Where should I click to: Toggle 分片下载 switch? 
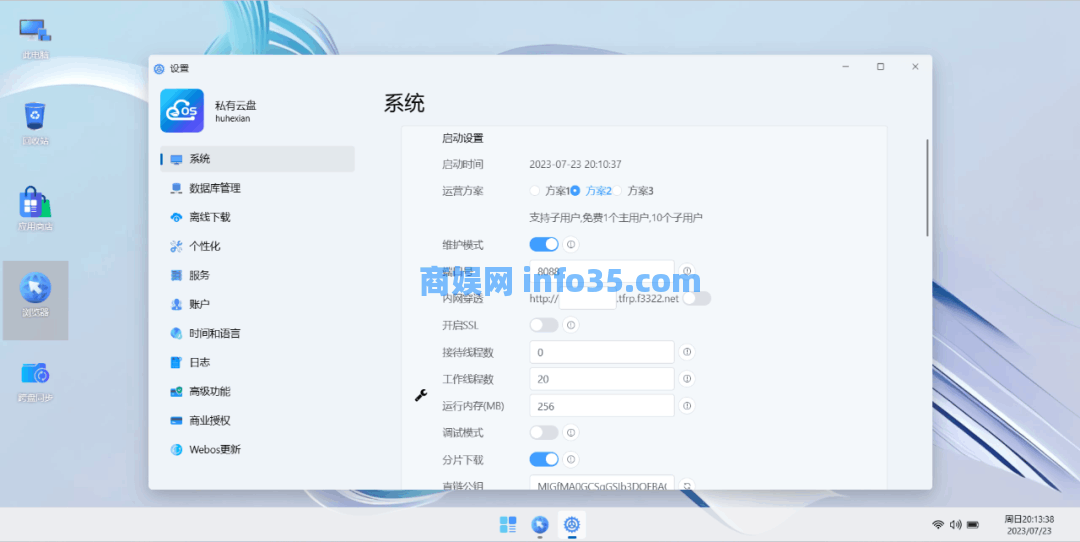click(544, 459)
